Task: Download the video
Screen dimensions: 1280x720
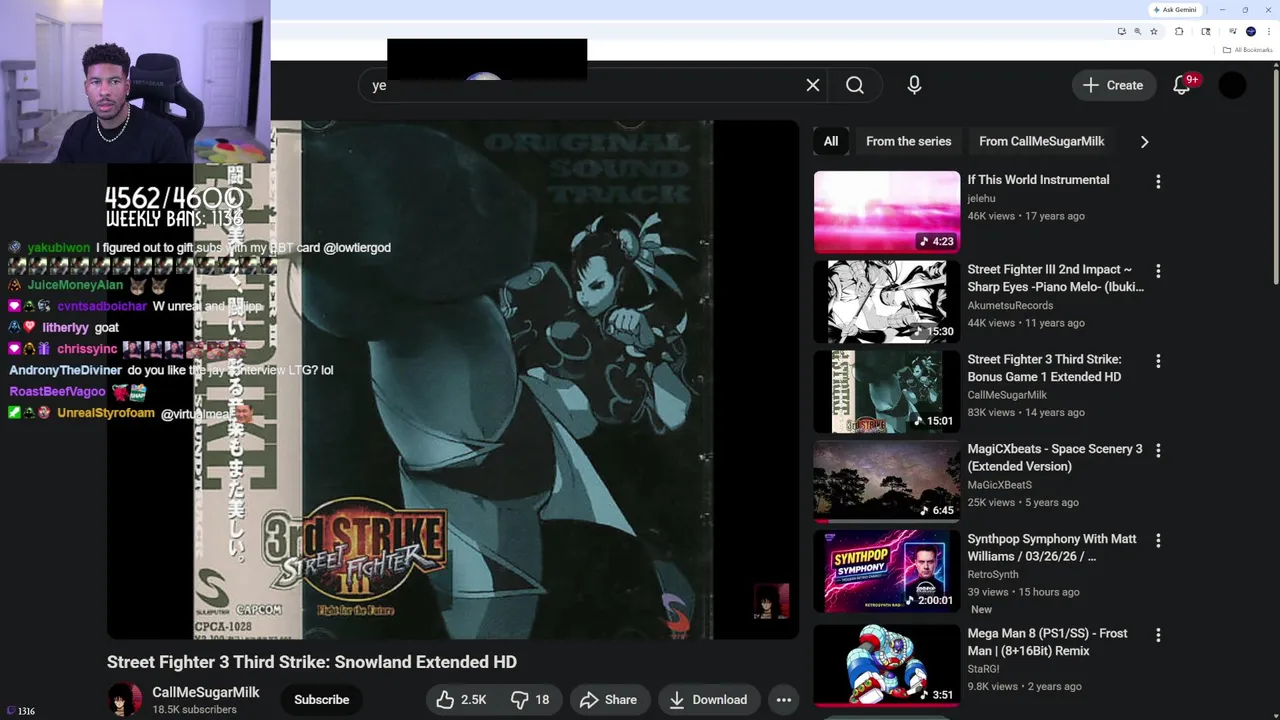Action: click(708, 700)
